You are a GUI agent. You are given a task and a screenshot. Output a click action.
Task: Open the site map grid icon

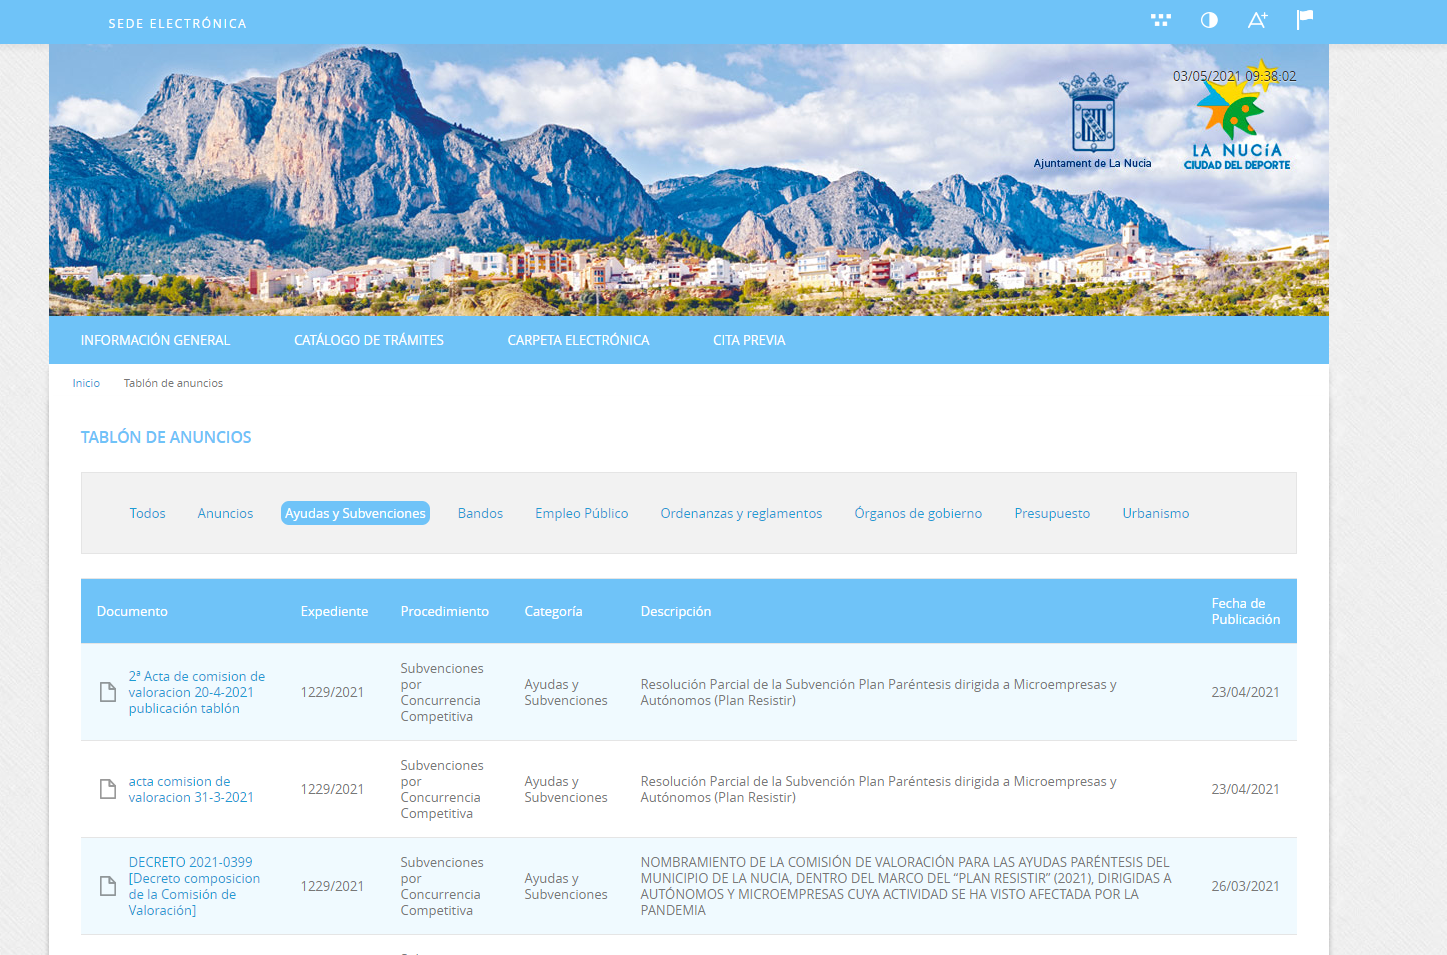[x=1160, y=20]
